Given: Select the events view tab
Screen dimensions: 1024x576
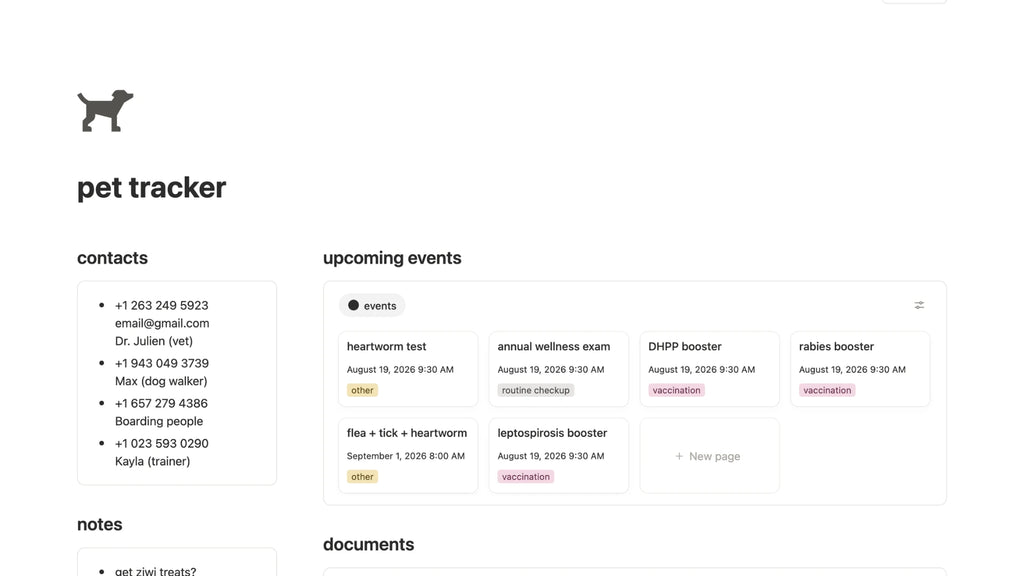Looking at the screenshot, I should pos(372,306).
